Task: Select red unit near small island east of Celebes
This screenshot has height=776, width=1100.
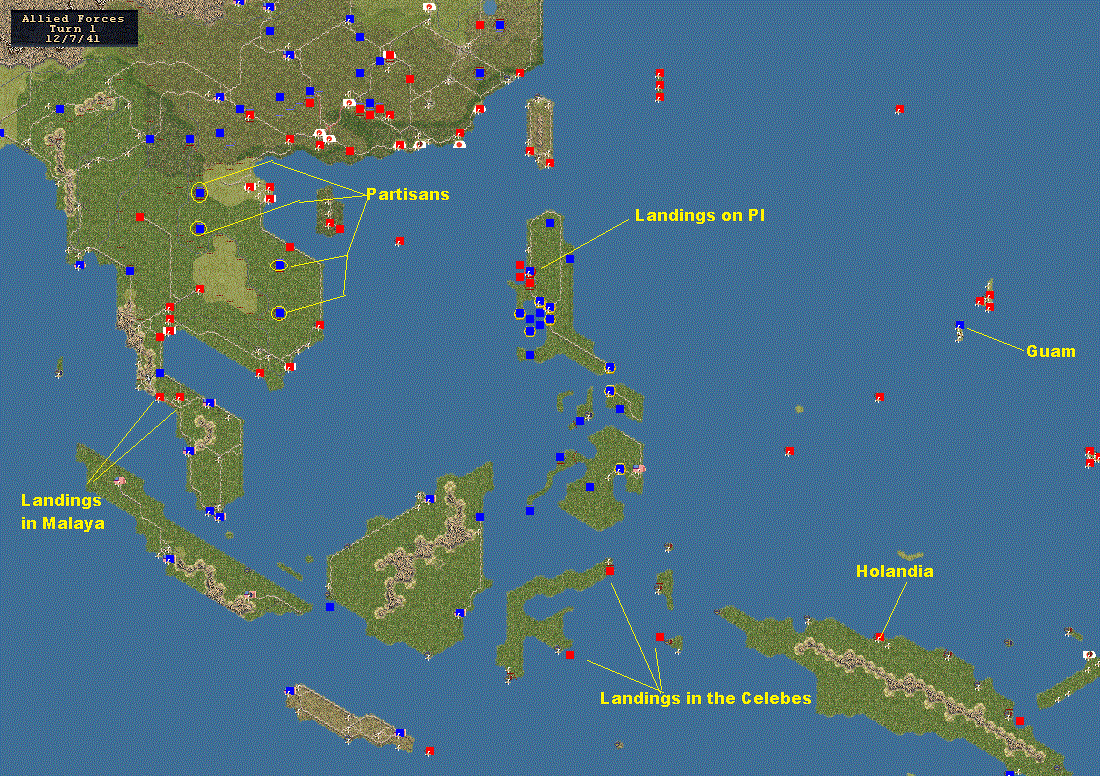Action: (x=659, y=637)
